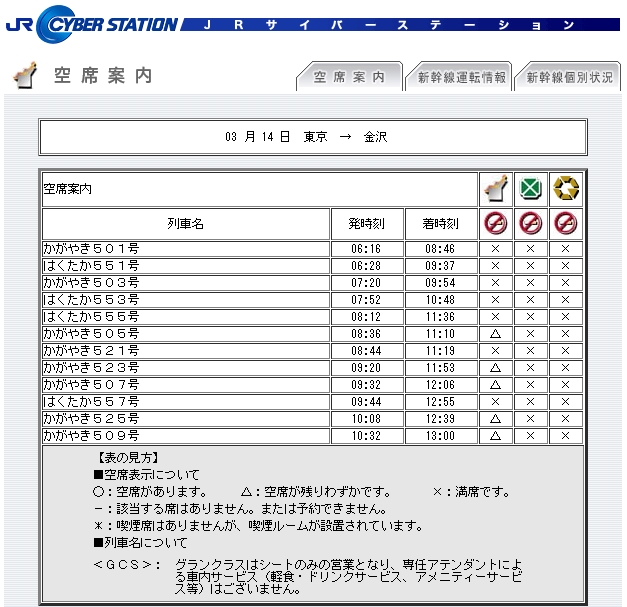The height and width of the screenshot is (607, 627).
Task: Click the 【表の見方】 legend heading
Action: click(128, 457)
